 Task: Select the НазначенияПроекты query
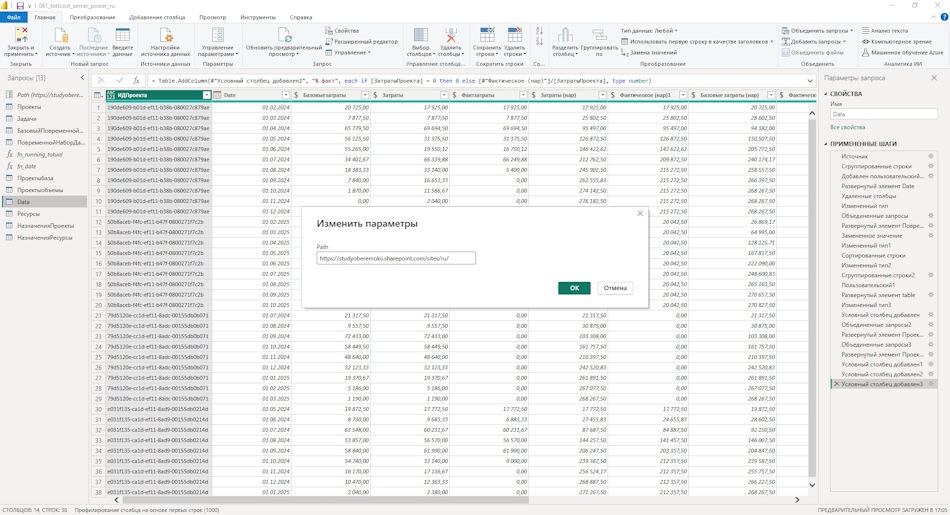[x=45, y=225]
